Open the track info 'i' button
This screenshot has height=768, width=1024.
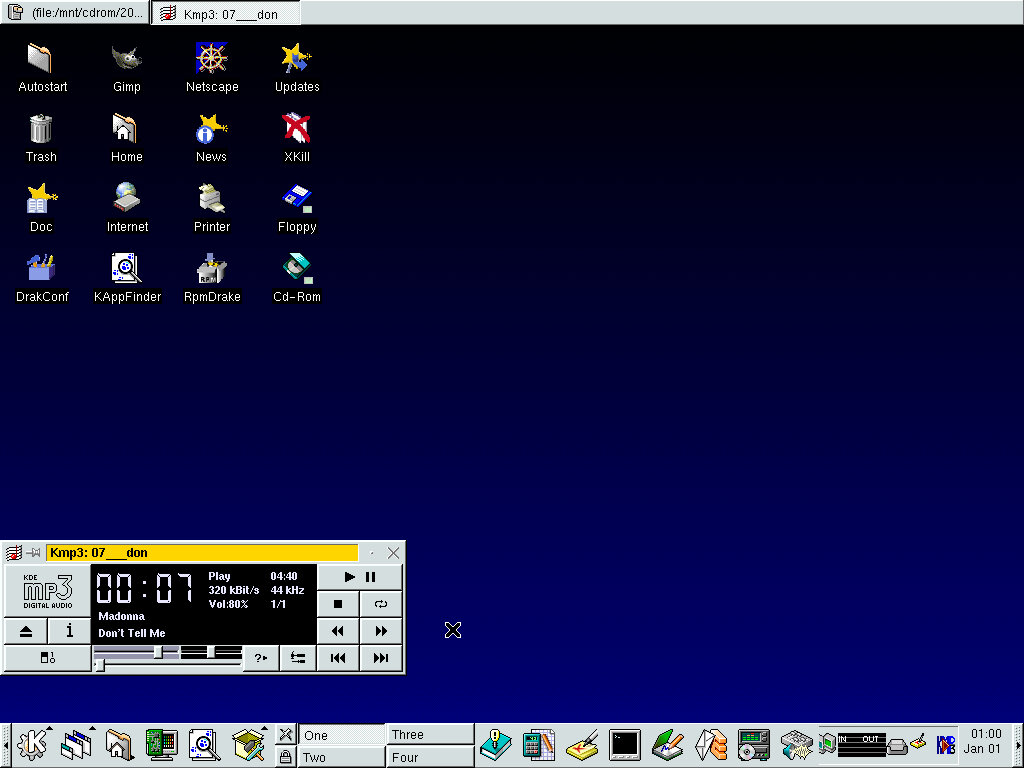69,631
